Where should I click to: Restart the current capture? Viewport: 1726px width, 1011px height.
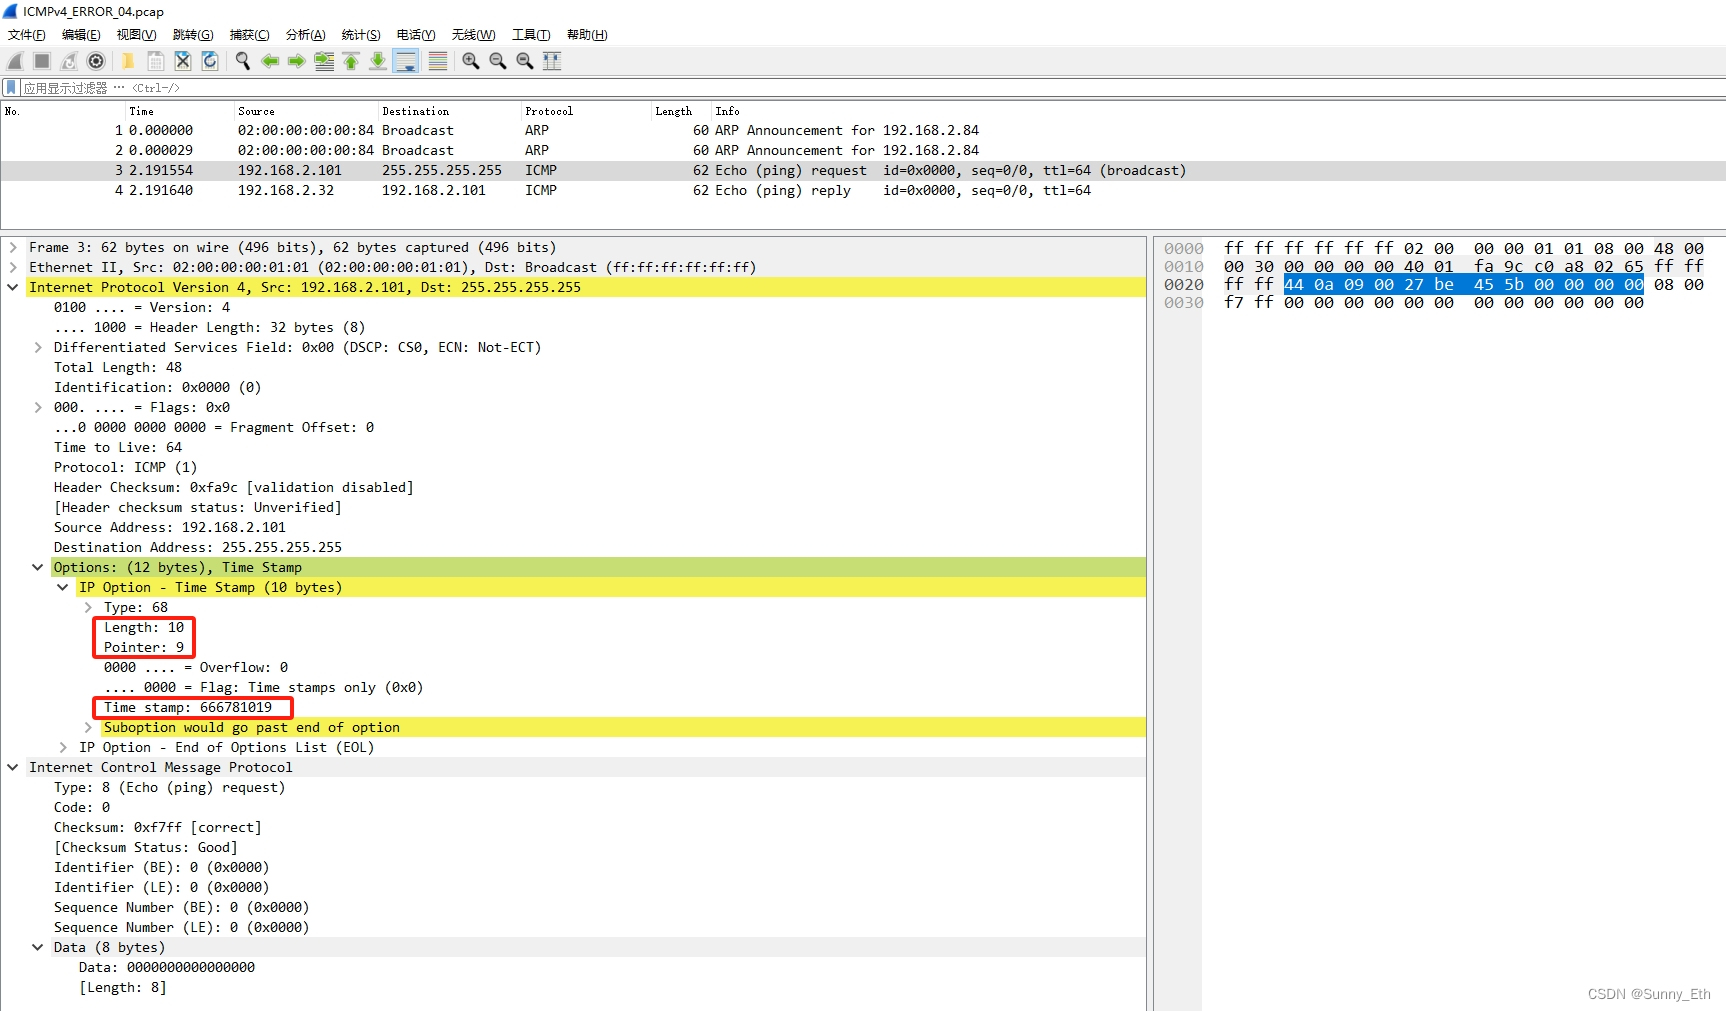point(68,61)
